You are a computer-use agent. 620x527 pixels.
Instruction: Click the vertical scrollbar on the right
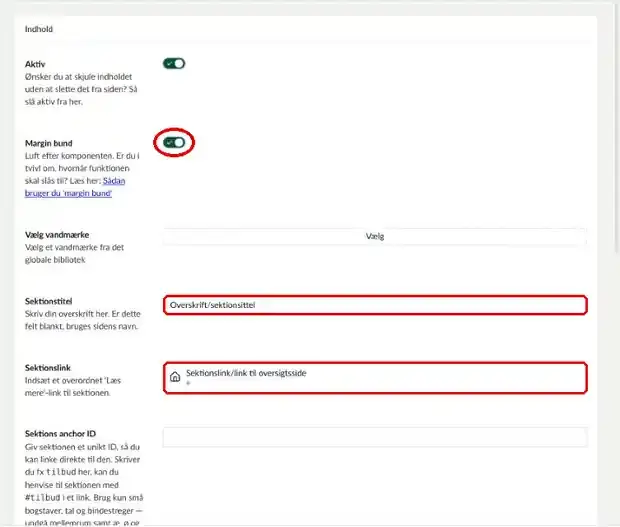pos(616,130)
